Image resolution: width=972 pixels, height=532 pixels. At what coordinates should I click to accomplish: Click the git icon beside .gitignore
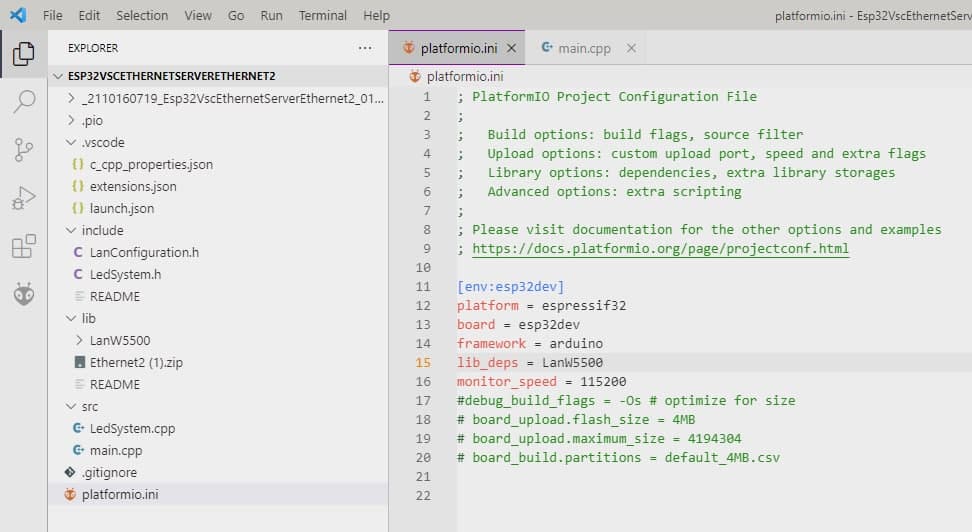tap(70, 472)
